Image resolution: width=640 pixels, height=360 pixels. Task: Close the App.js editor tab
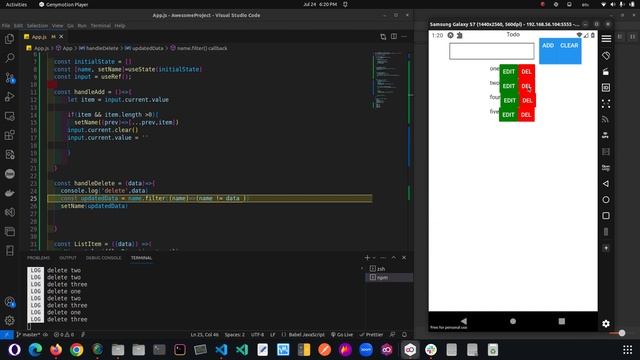pyautogui.click(x=61, y=37)
